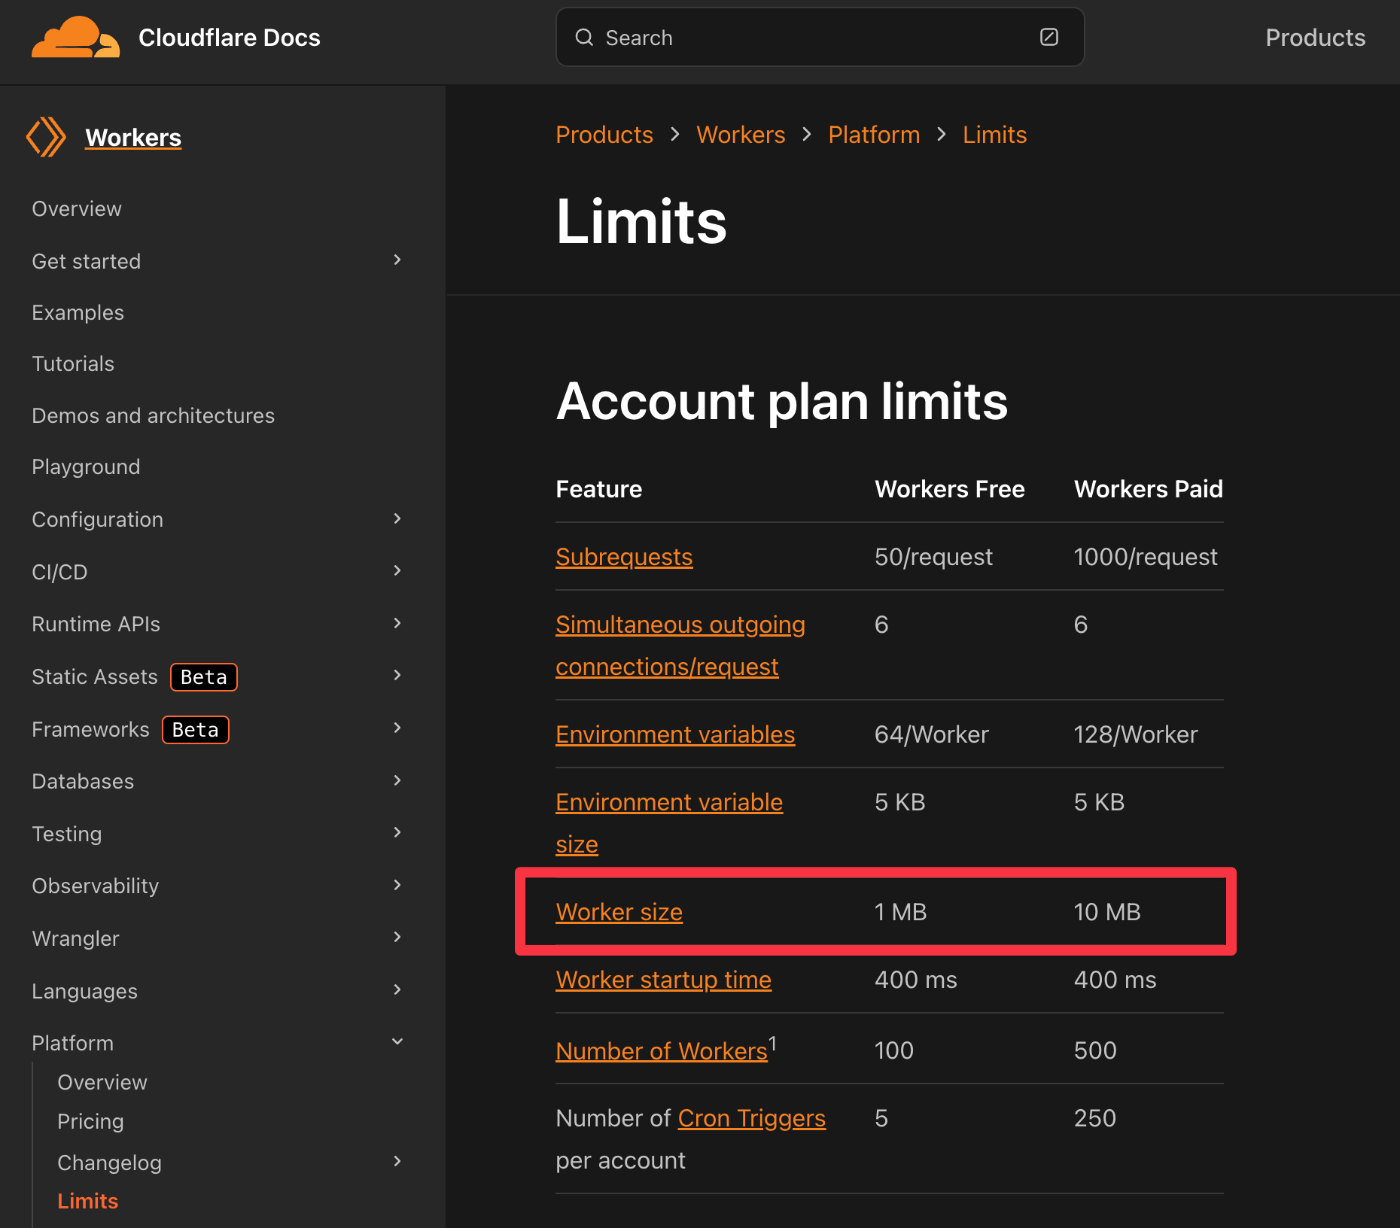The image size is (1400, 1228).
Task: Go to Workers breadcrumb
Action: (x=741, y=135)
